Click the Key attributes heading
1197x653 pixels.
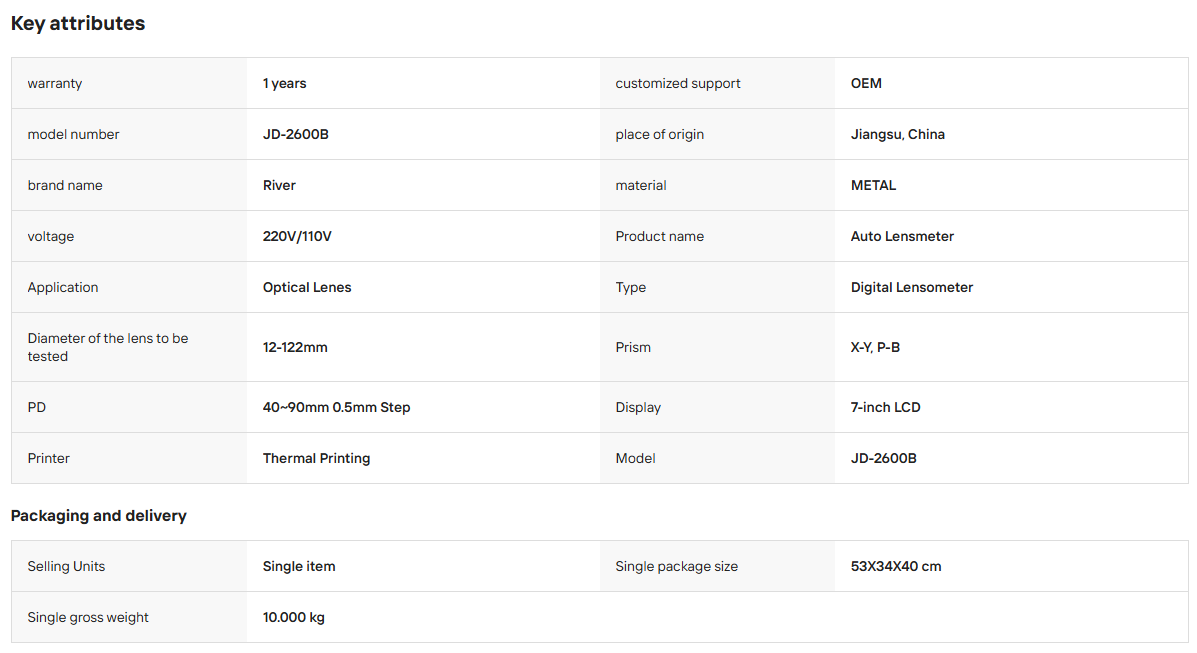click(x=78, y=24)
